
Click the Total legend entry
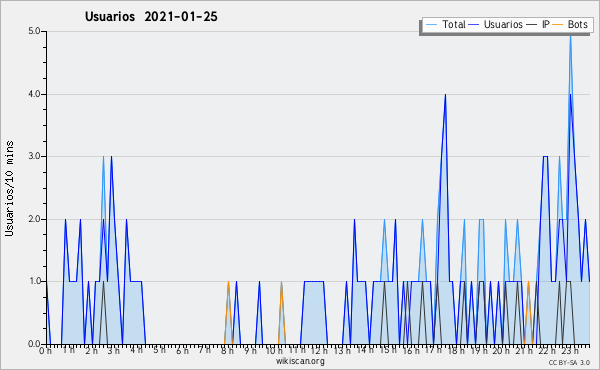coord(445,24)
